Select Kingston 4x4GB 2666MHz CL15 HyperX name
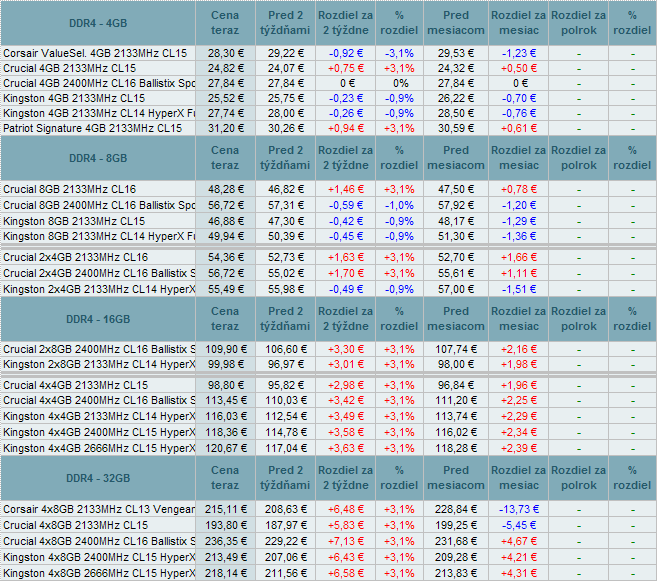 coord(99,448)
